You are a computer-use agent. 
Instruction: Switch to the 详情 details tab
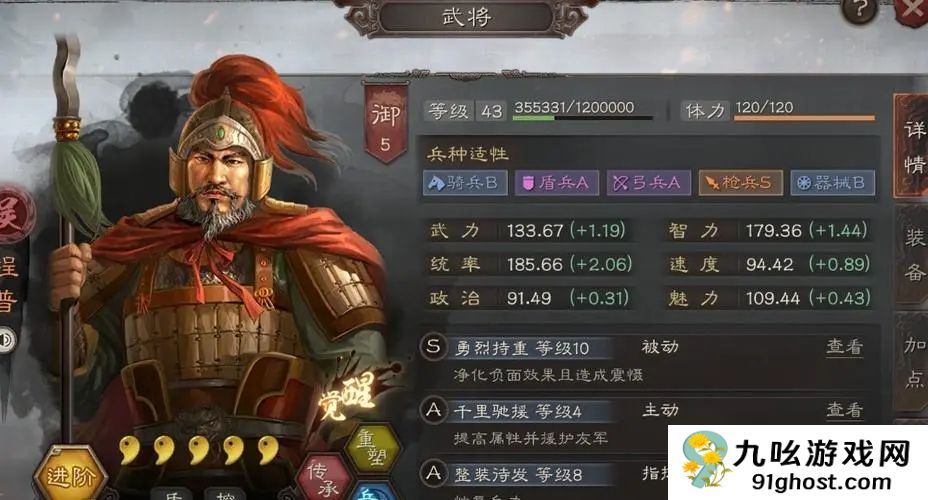click(x=912, y=146)
